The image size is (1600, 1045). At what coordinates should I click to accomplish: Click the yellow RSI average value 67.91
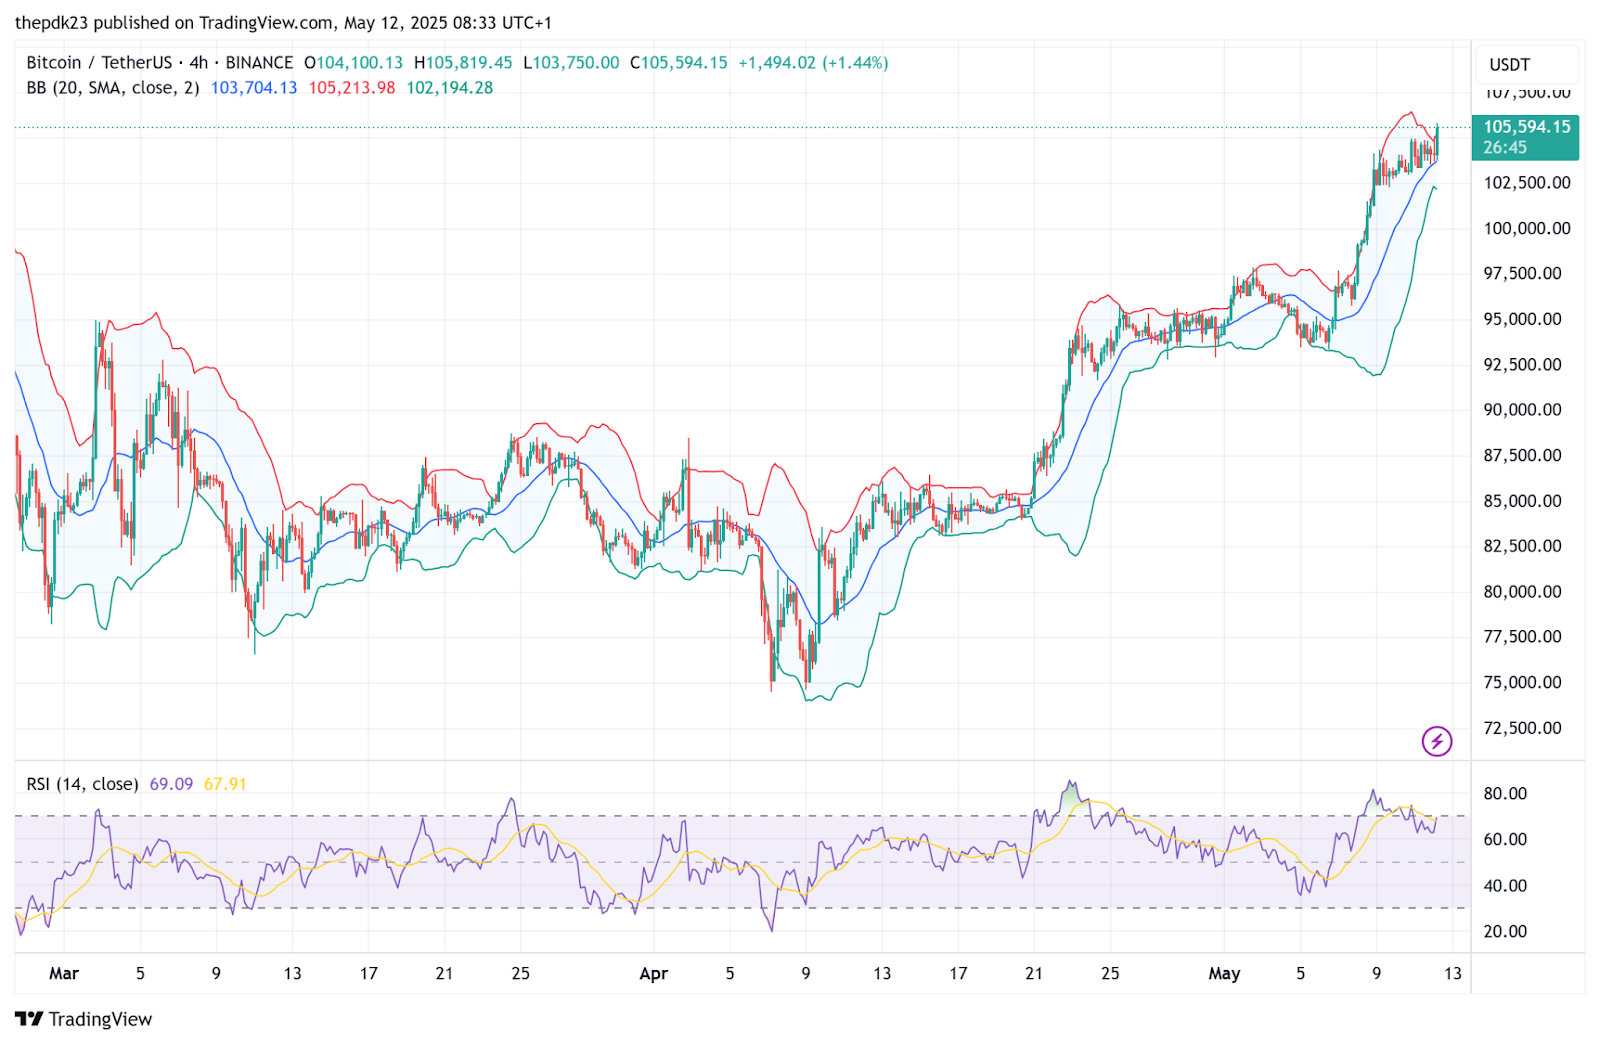pos(225,784)
